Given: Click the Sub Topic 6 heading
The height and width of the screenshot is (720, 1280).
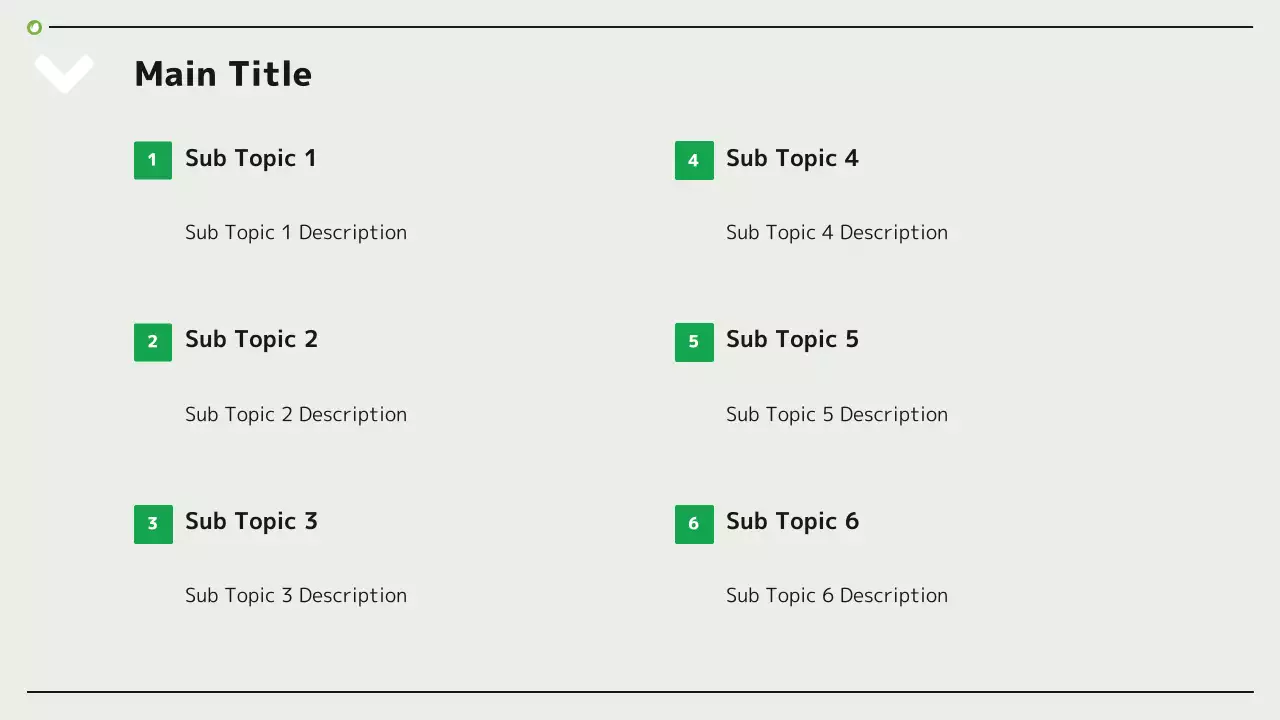Looking at the screenshot, I should coord(792,521).
